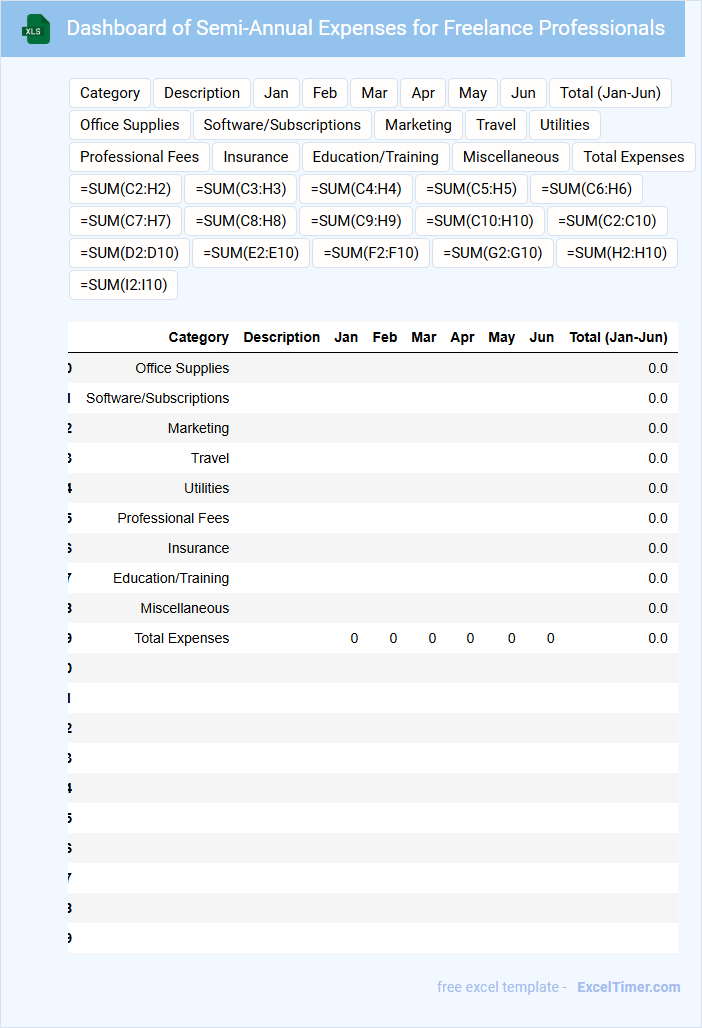The image size is (702, 1028).
Task: Select the Professional Fees table row cell
Action: click(x=173, y=519)
